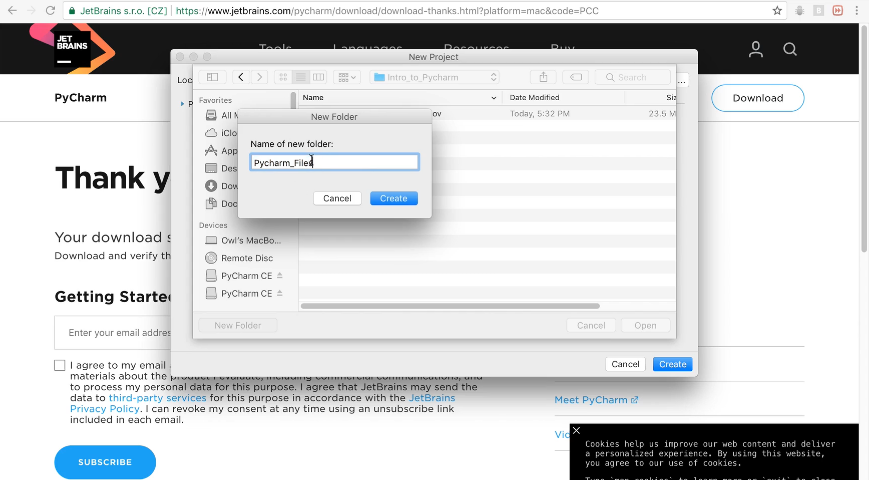Click the email address input field

pyautogui.click(x=113, y=333)
